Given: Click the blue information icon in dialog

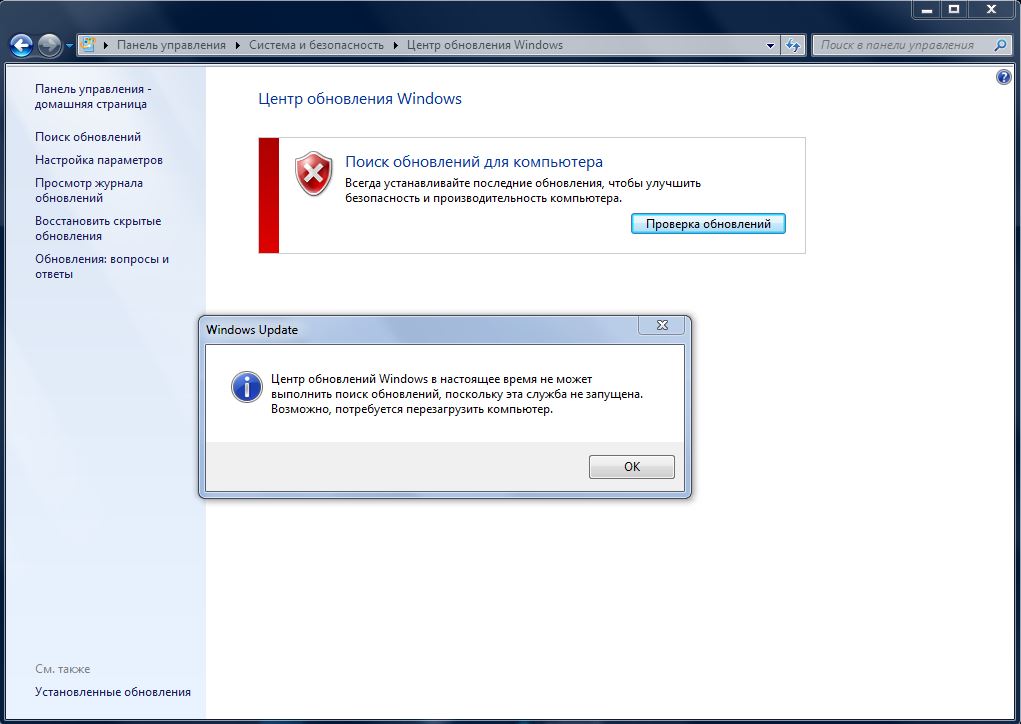Looking at the screenshot, I should (247, 387).
